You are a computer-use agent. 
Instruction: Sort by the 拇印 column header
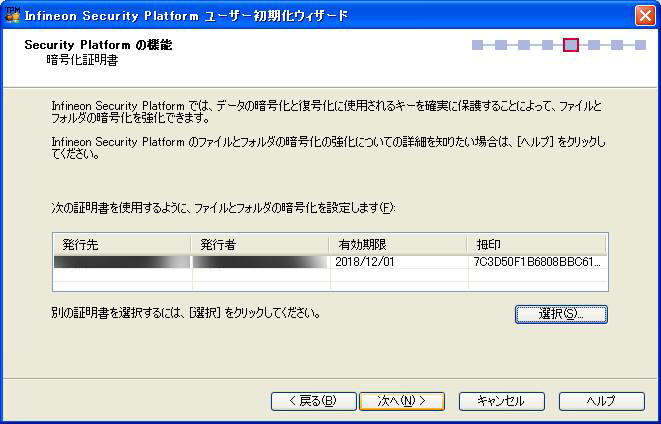[537, 244]
